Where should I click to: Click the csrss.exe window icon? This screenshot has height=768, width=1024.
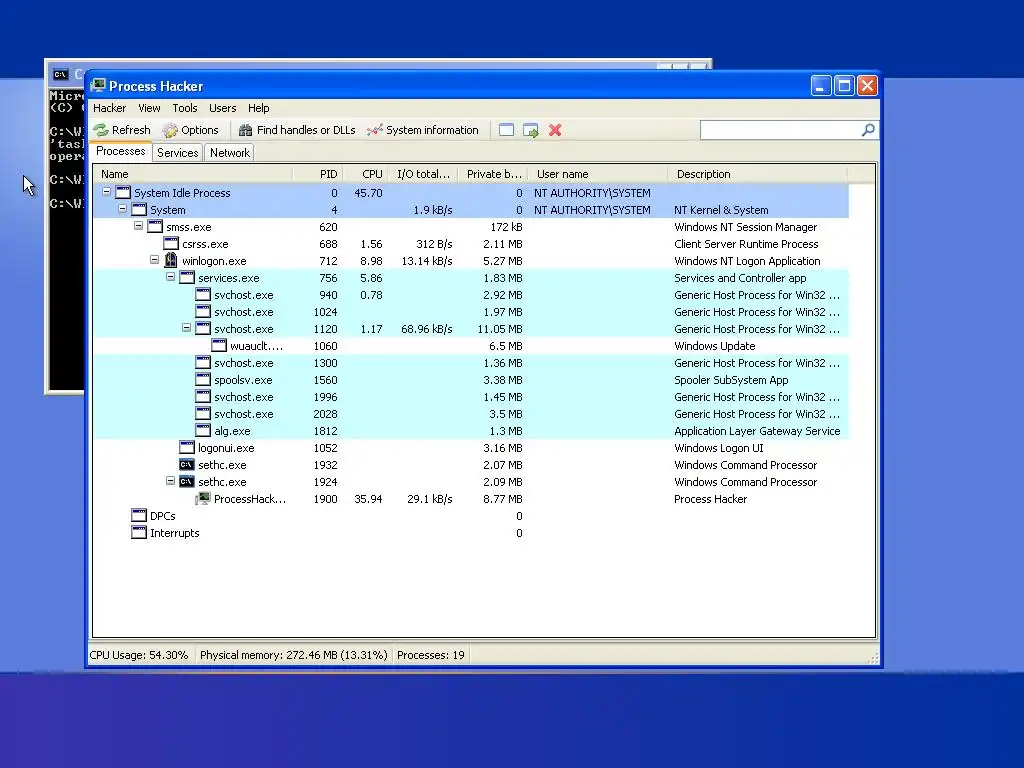pos(171,244)
